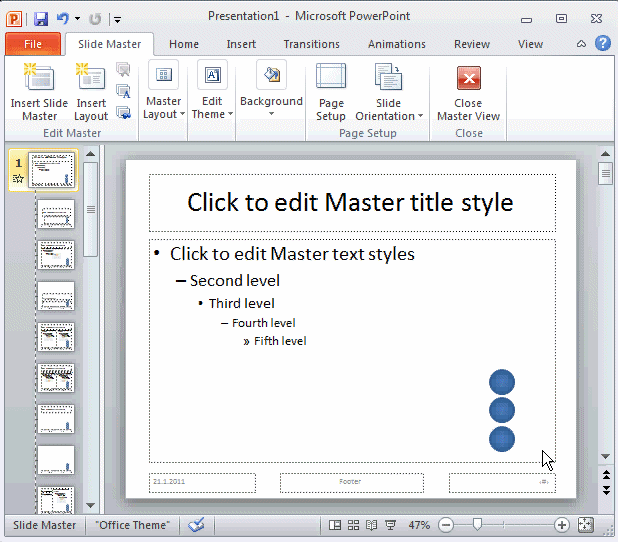Start Slide Show from status bar
618x542 pixels.
390,525
